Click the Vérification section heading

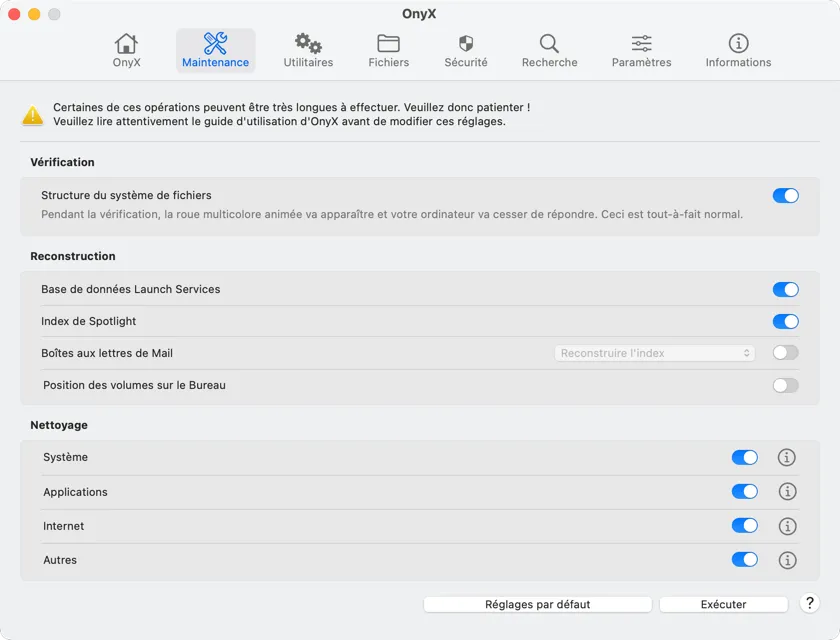coord(62,162)
